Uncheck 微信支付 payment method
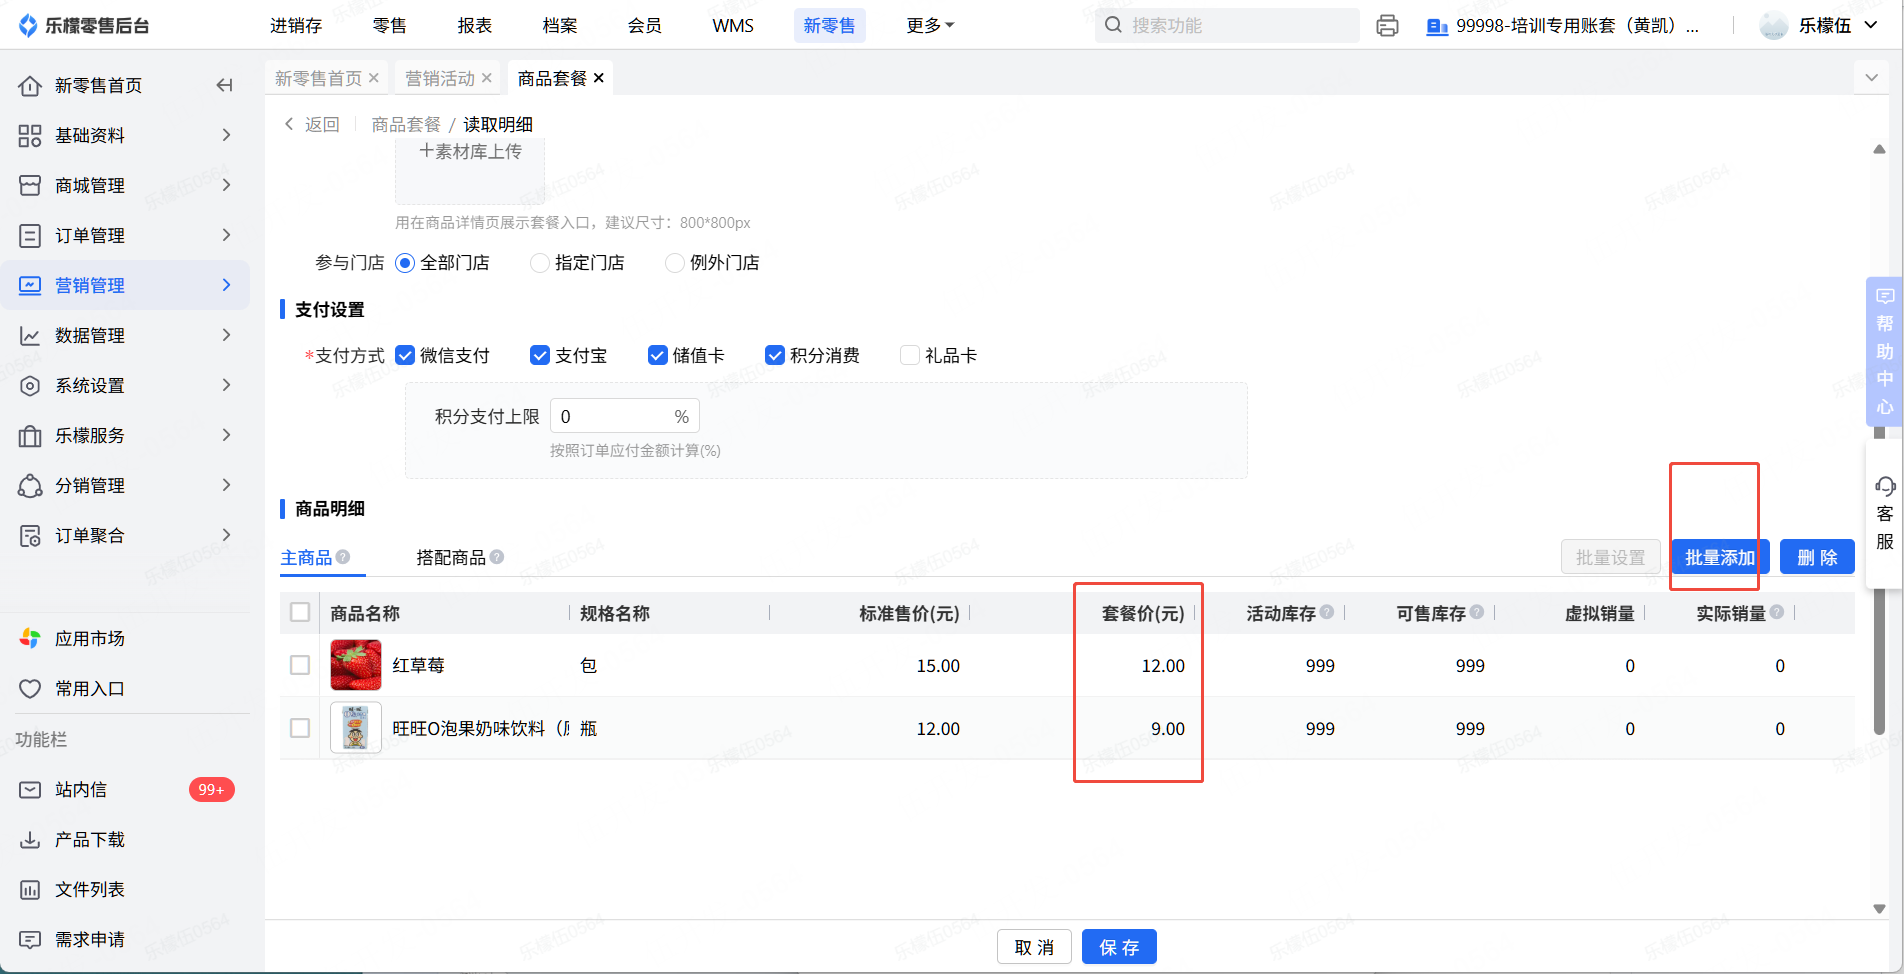1904x974 pixels. tap(405, 355)
